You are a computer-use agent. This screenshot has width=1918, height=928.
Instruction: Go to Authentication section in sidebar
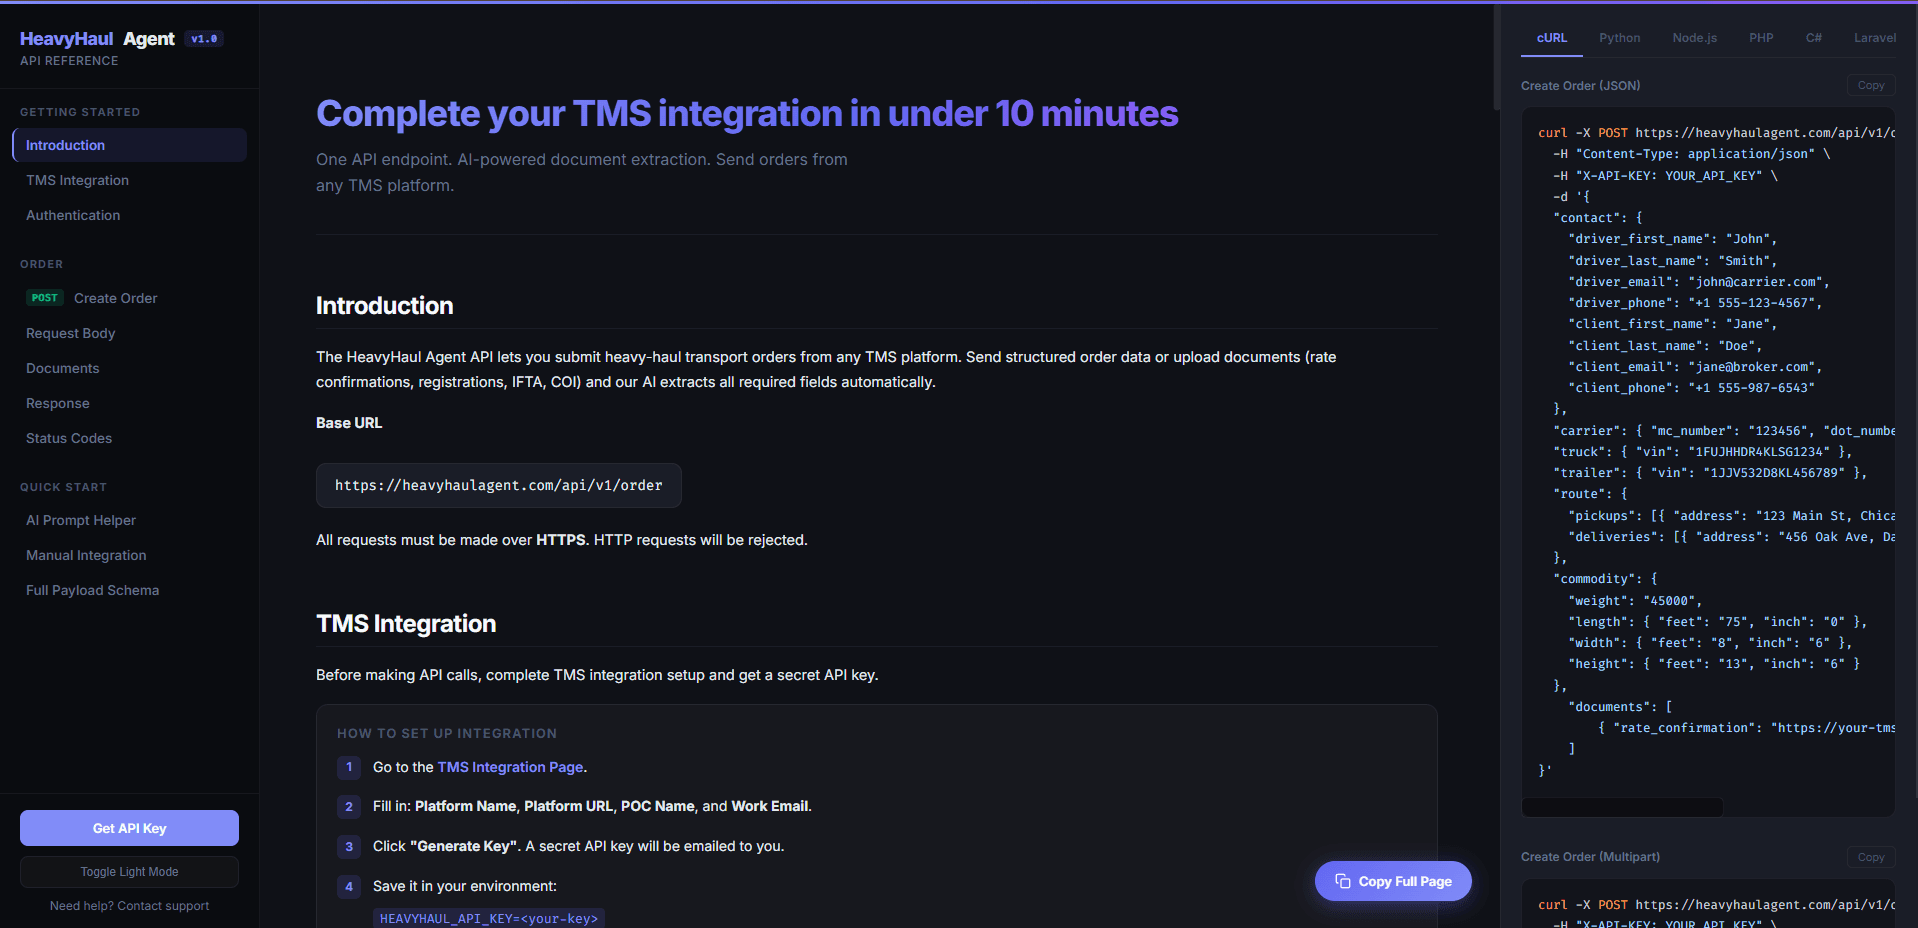point(129,215)
